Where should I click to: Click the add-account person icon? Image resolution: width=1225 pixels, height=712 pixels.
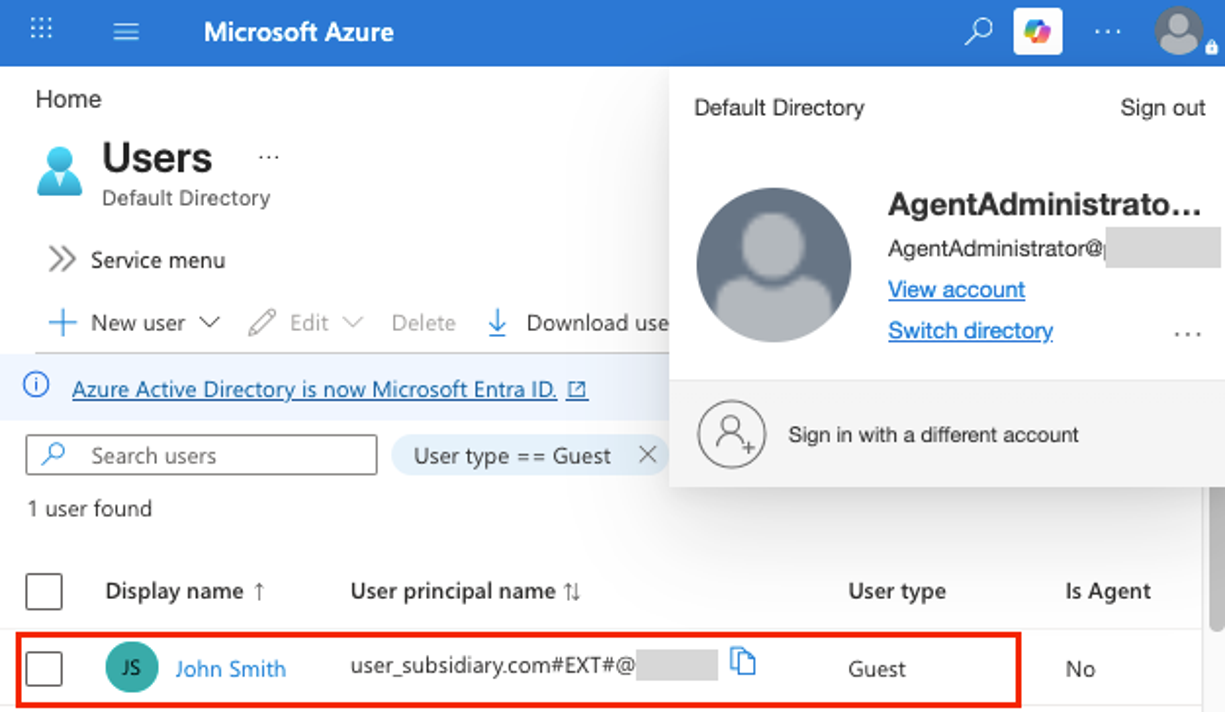pos(732,435)
